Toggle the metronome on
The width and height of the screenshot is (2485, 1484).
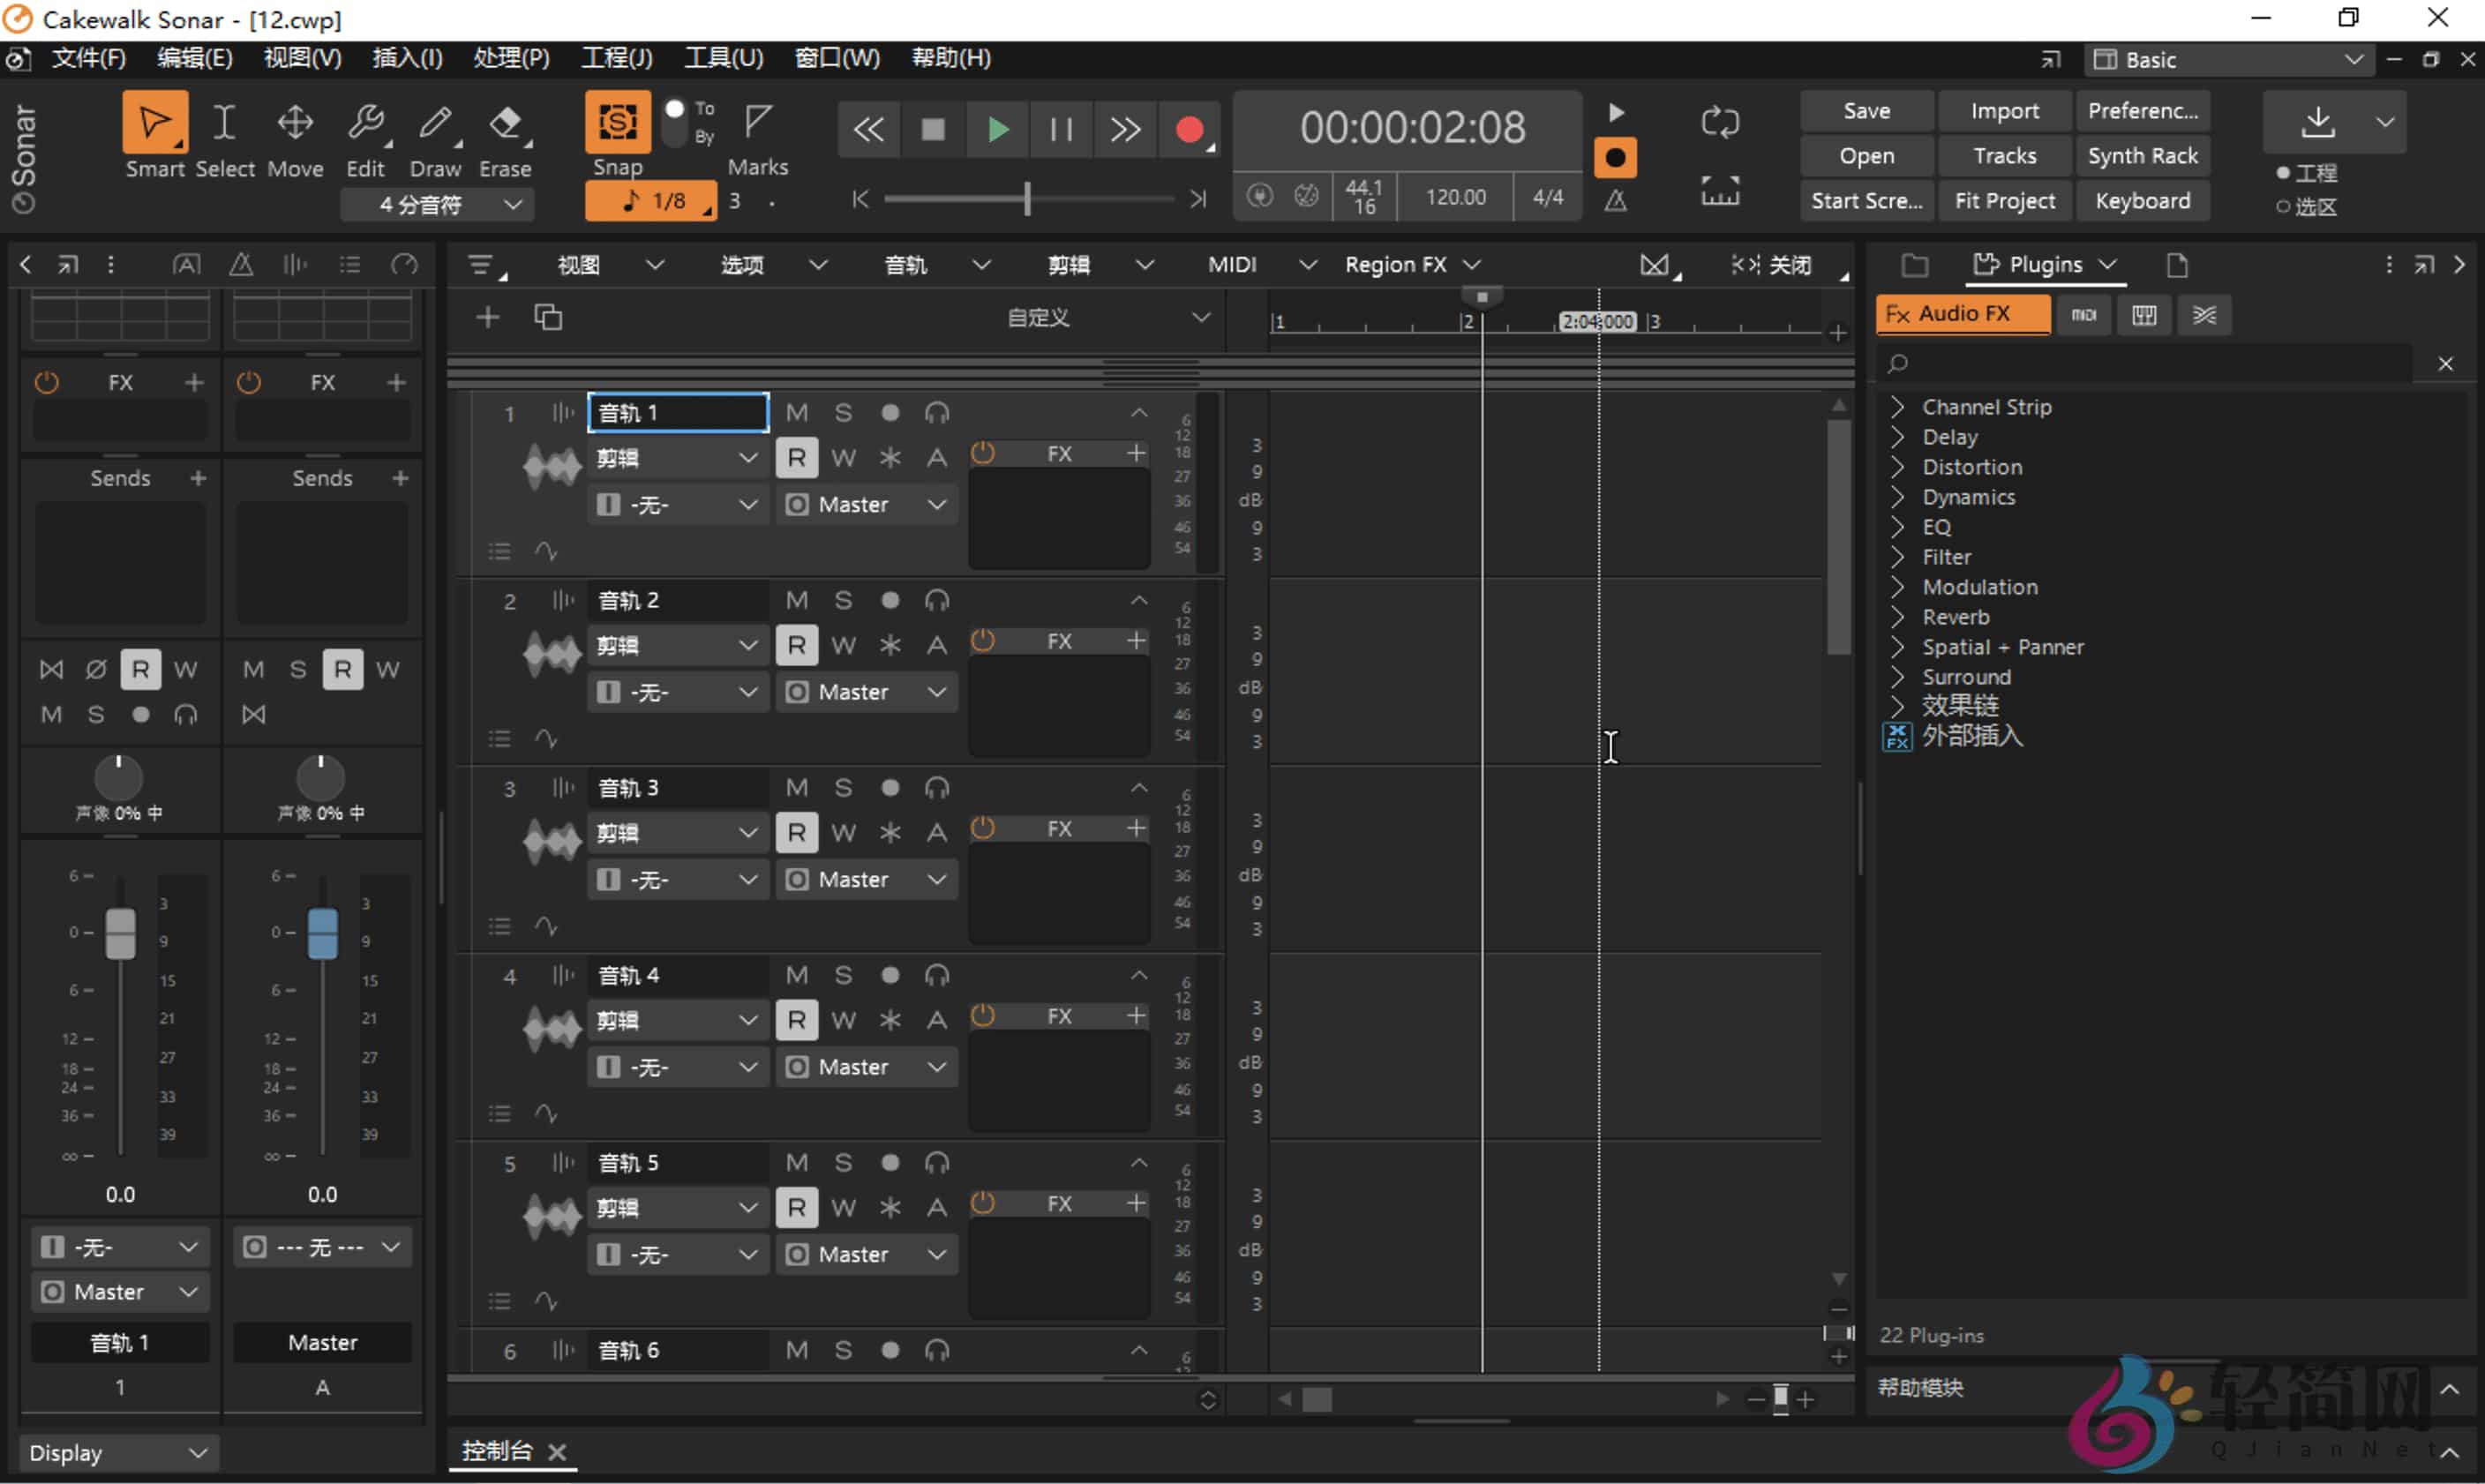1615,199
